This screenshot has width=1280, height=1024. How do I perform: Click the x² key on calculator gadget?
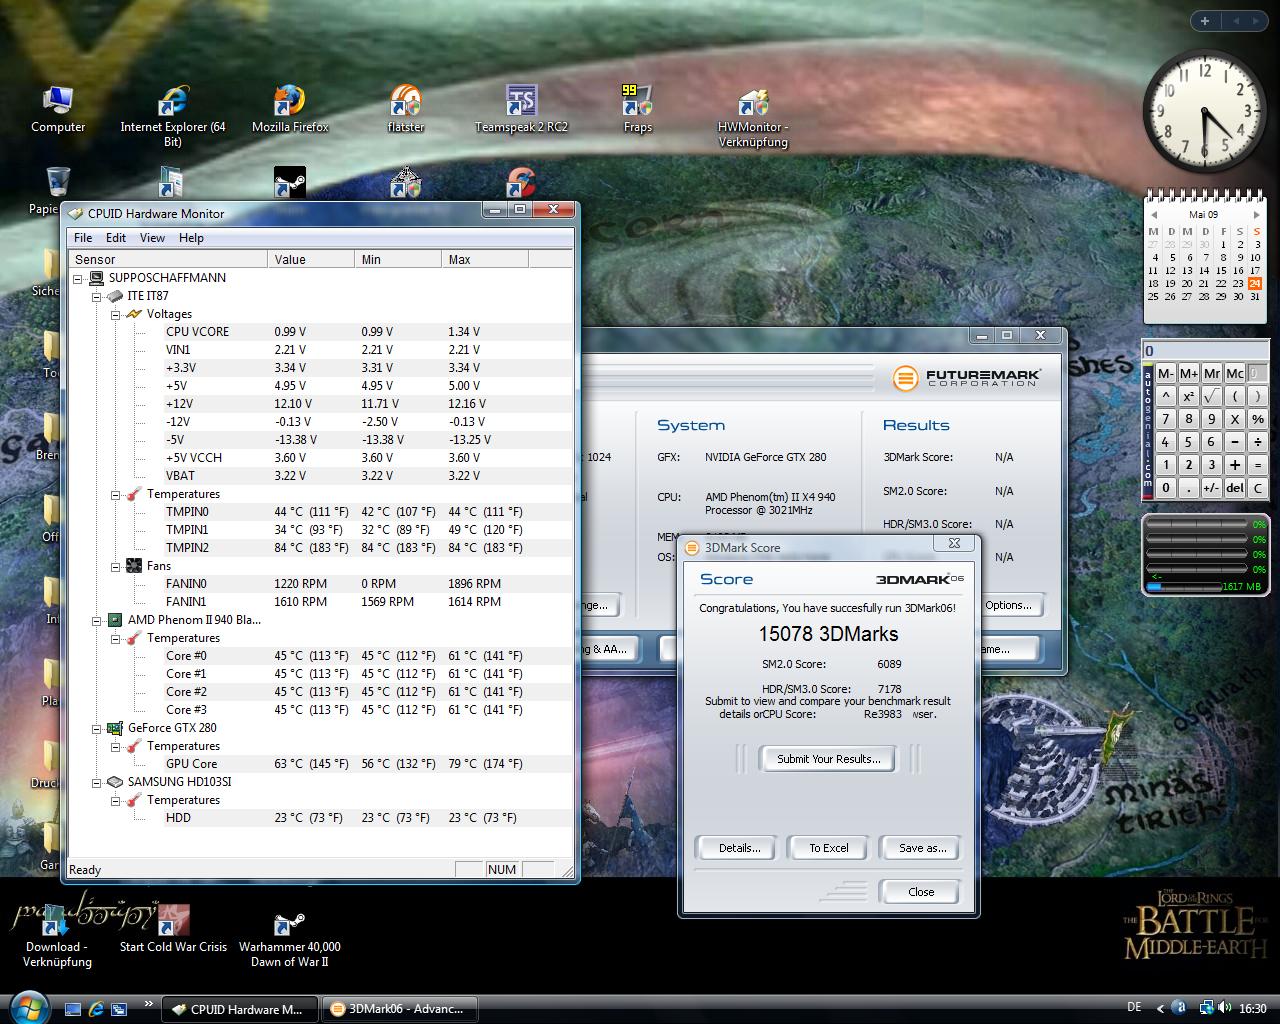pos(1189,396)
